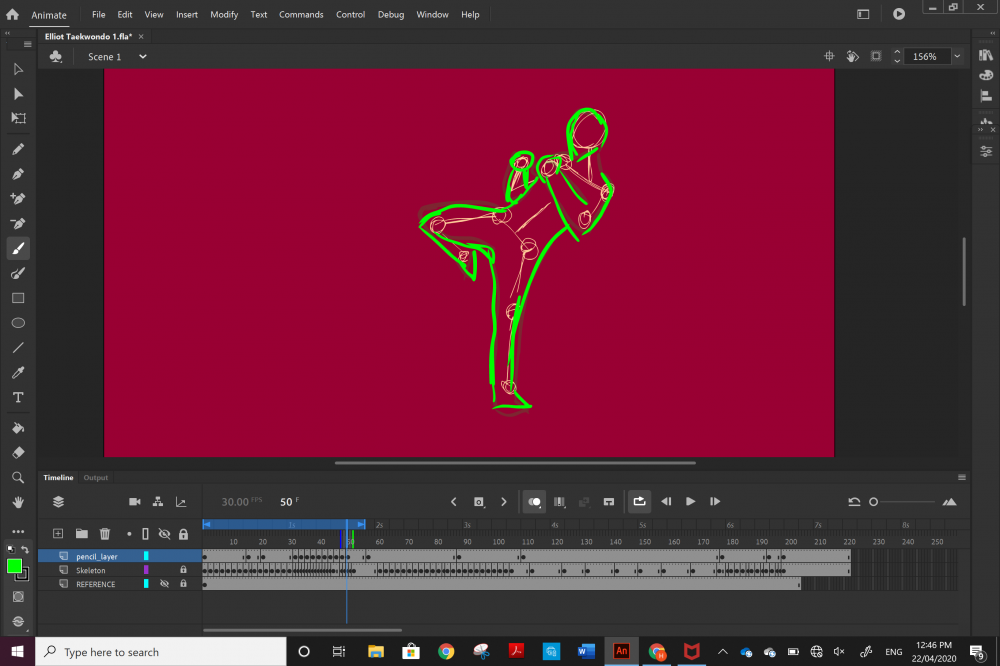The width and height of the screenshot is (1000, 666).
Task: Select the pencil_layer layer
Action: 97,556
